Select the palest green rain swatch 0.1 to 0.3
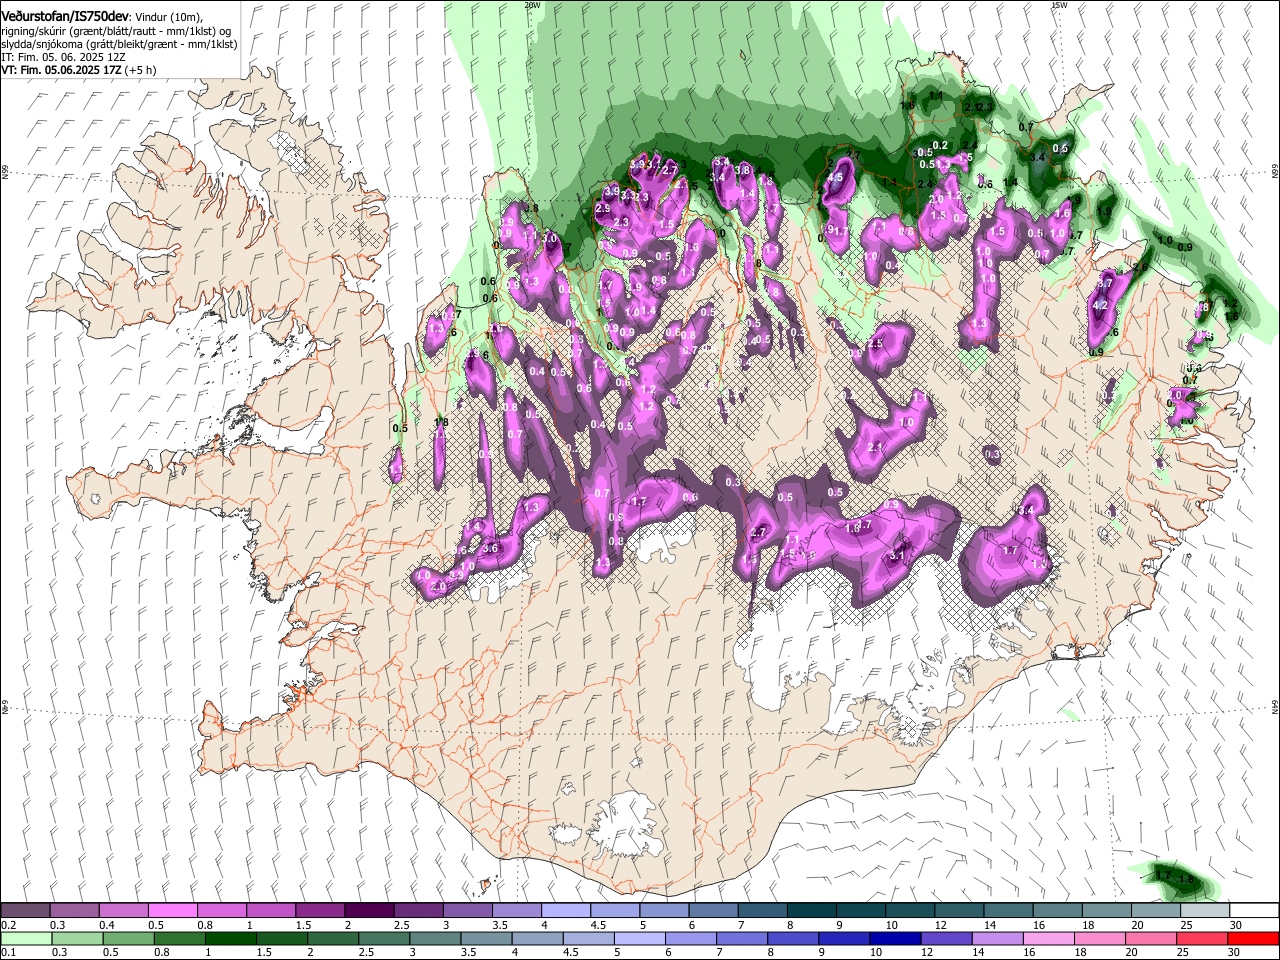This screenshot has height=960, width=1280. pyautogui.click(x=25, y=938)
